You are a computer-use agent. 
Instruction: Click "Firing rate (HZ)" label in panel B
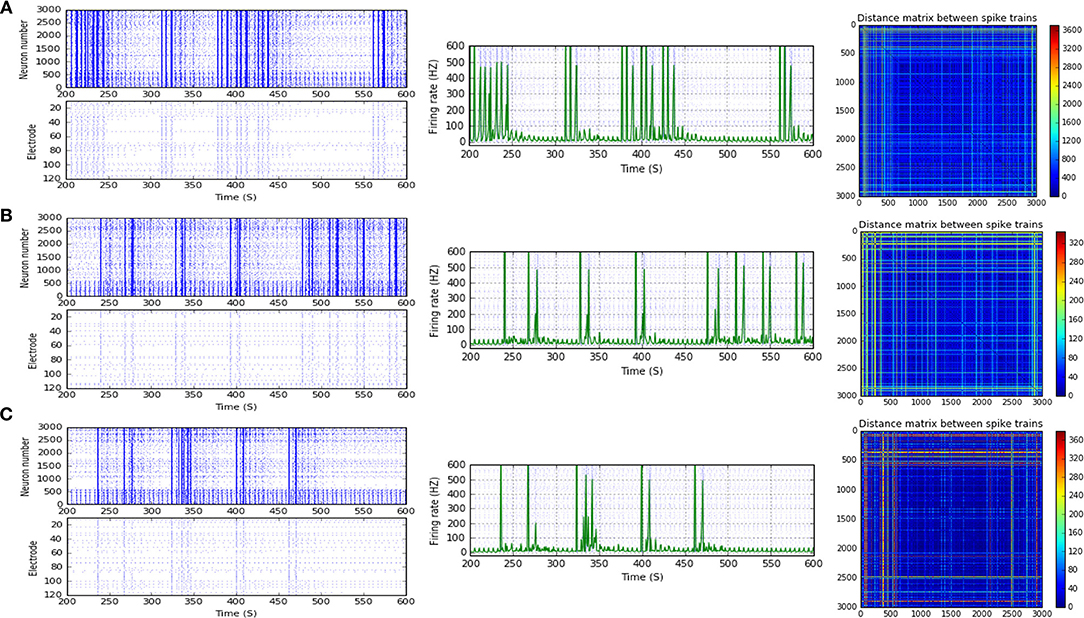(x=434, y=301)
